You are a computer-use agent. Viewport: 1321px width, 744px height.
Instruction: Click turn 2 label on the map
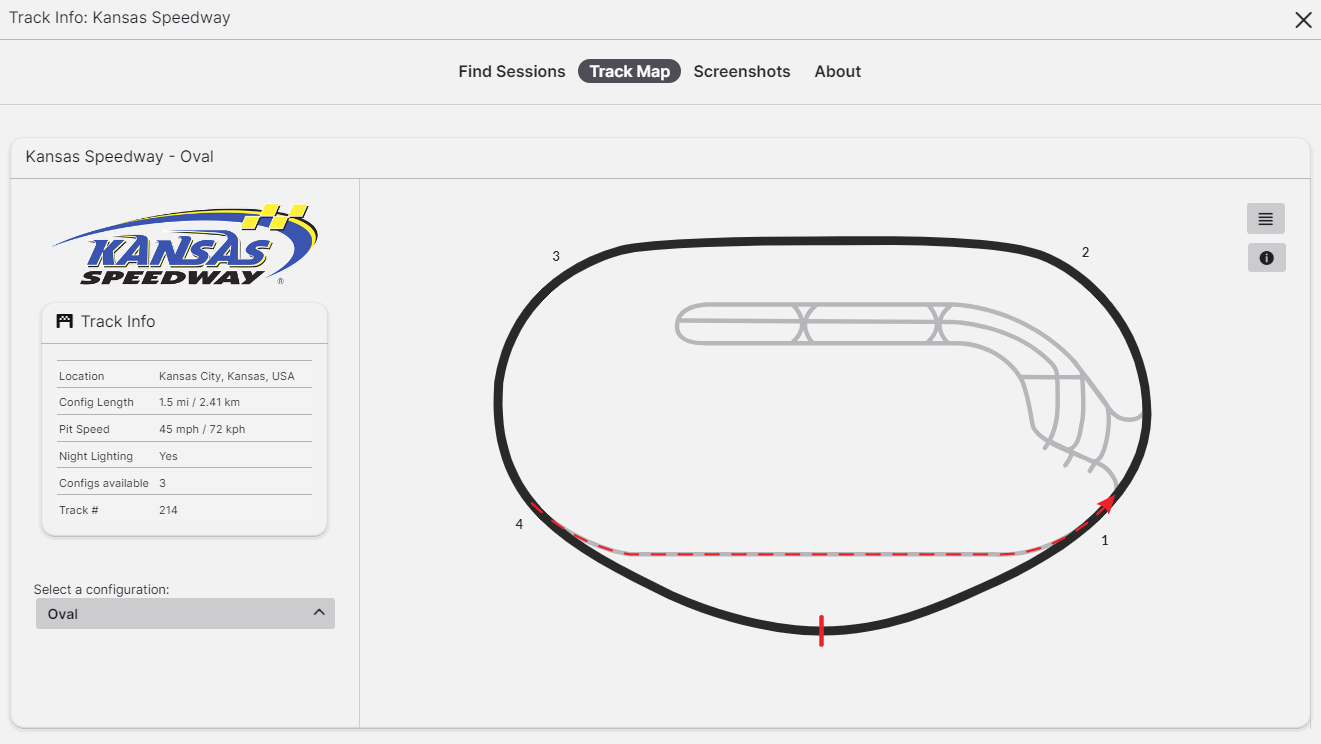[1085, 252]
